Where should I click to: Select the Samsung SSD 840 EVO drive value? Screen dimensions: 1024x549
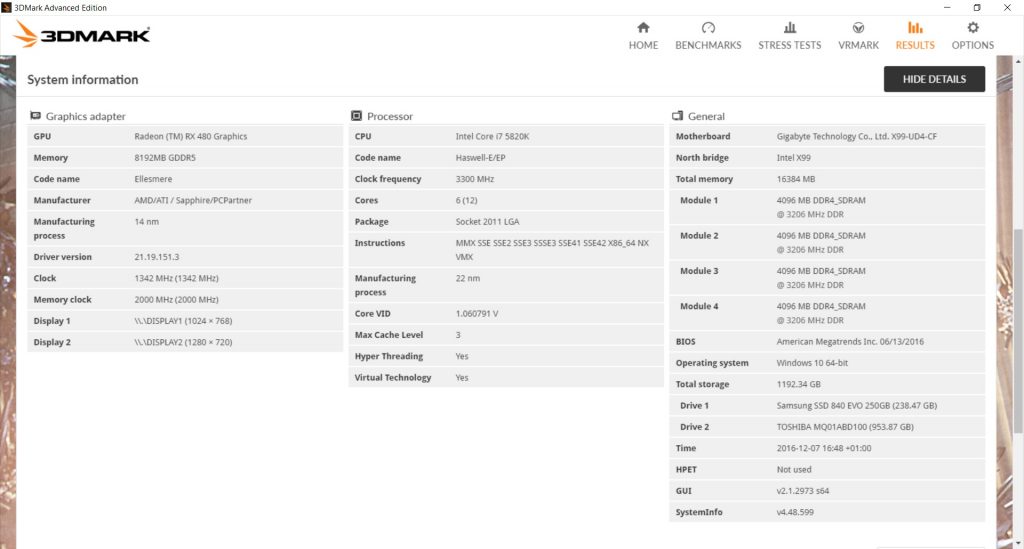(x=856, y=405)
